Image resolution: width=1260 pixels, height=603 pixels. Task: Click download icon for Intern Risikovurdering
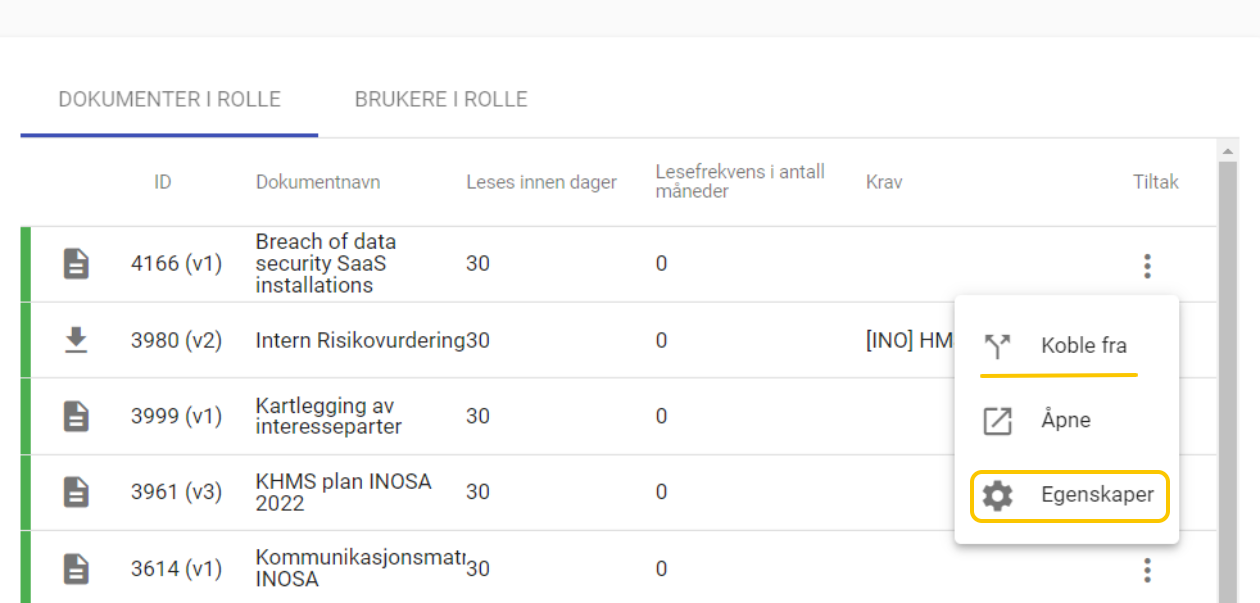point(76,341)
